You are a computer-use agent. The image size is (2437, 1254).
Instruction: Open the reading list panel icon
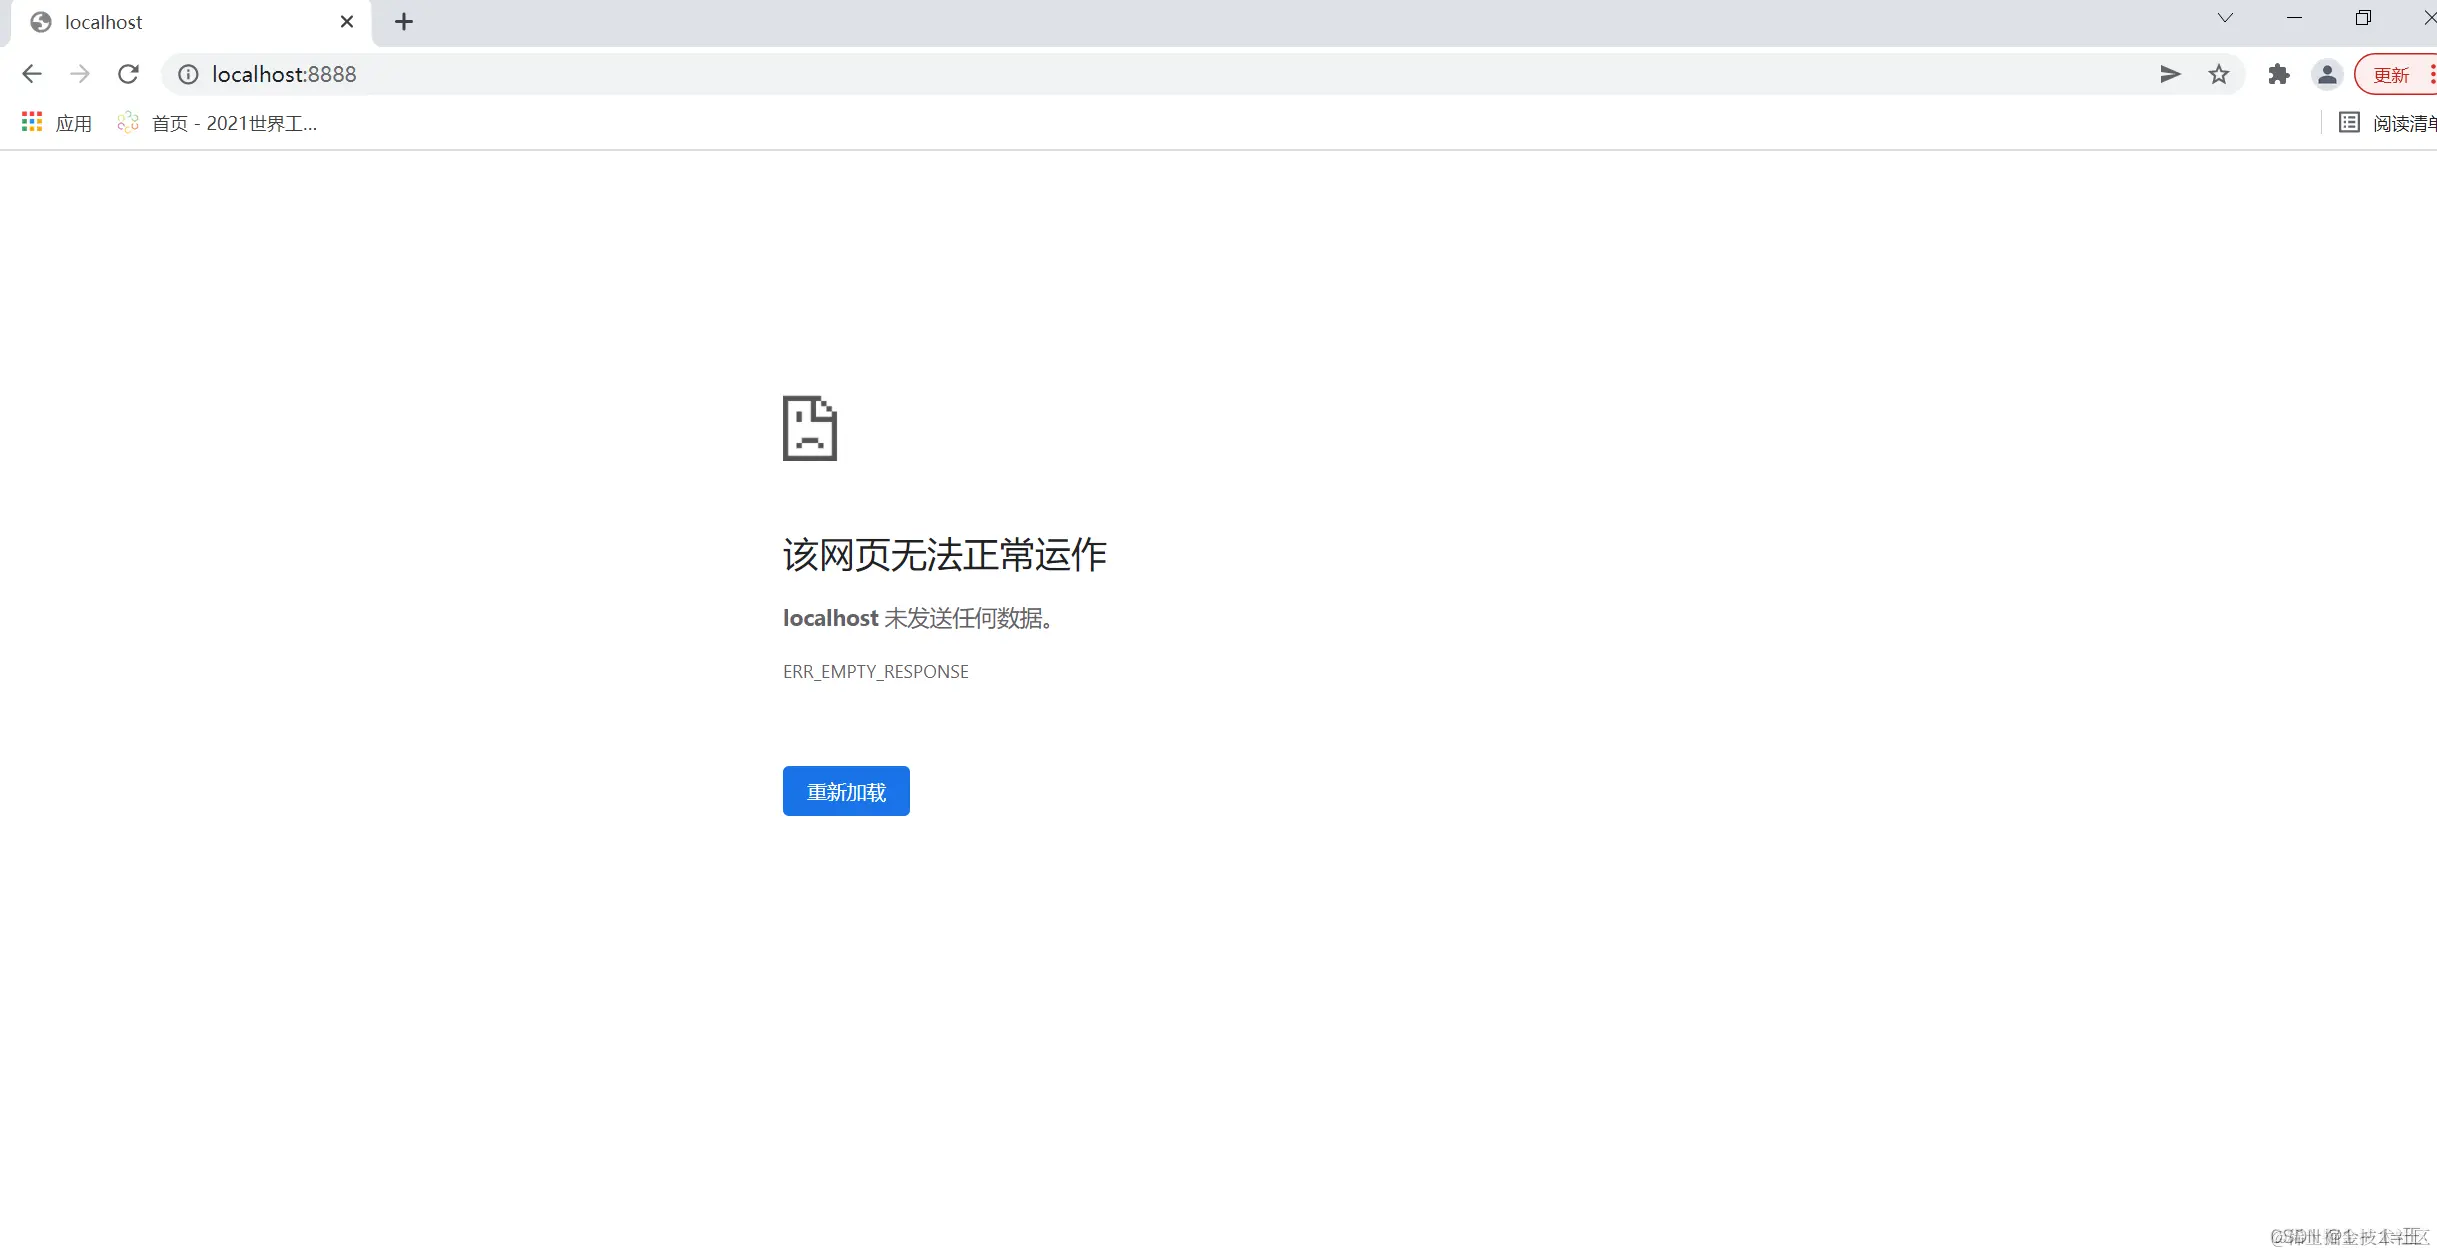2348,122
